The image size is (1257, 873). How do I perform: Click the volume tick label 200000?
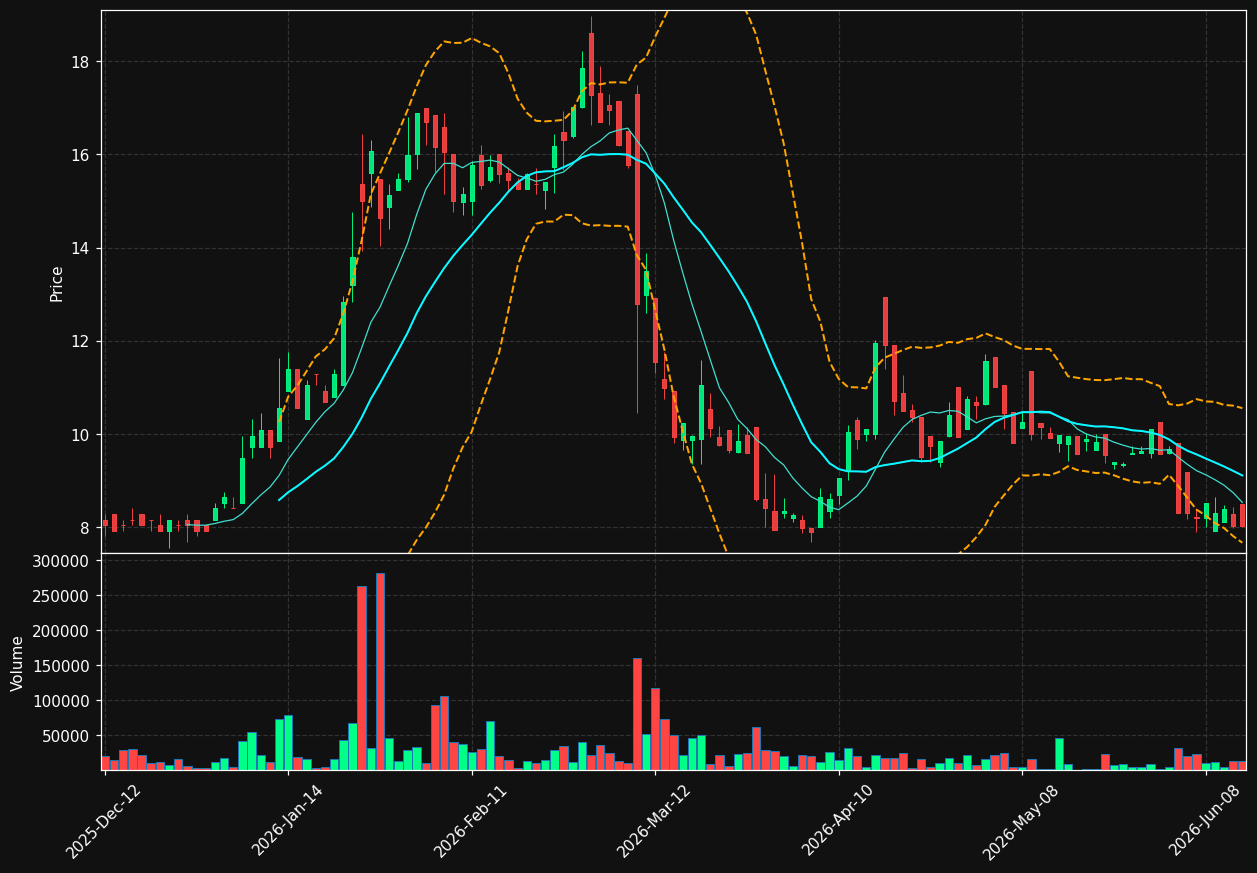tap(62, 631)
